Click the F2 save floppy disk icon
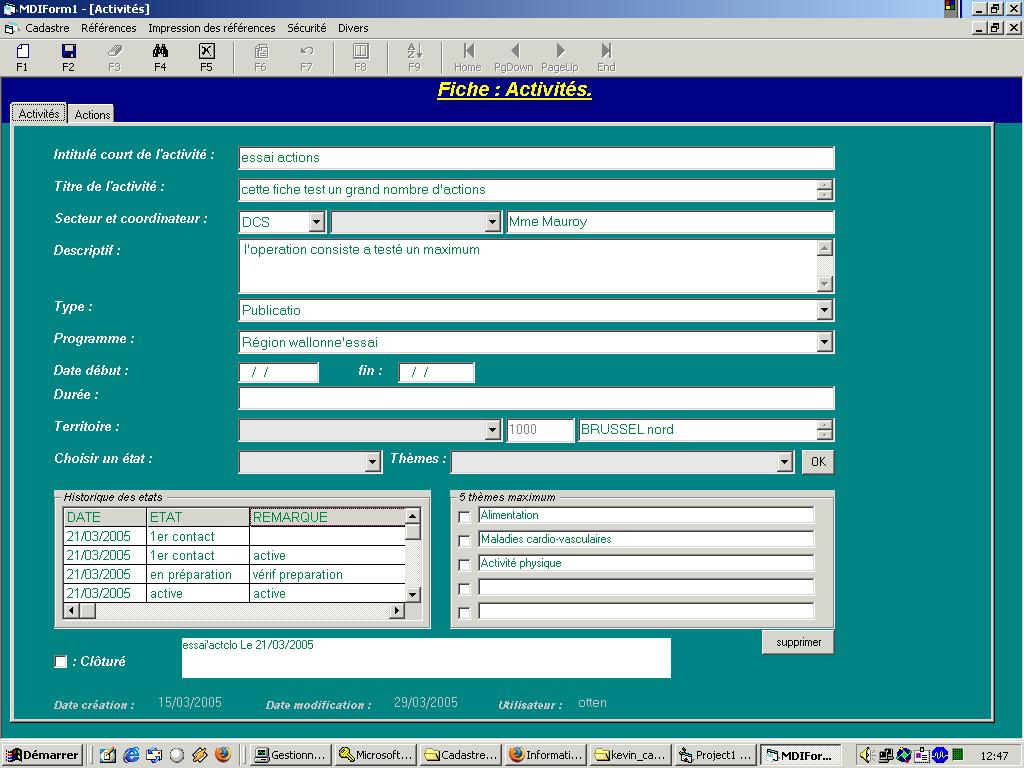1024x768 pixels. click(68, 52)
